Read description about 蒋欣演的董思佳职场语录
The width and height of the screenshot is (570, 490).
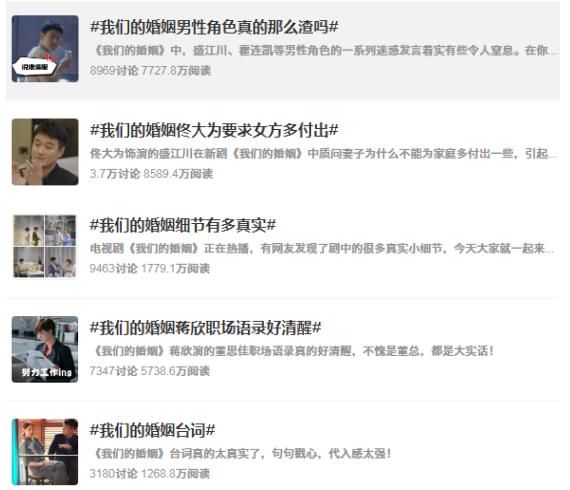tap(292, 351)
